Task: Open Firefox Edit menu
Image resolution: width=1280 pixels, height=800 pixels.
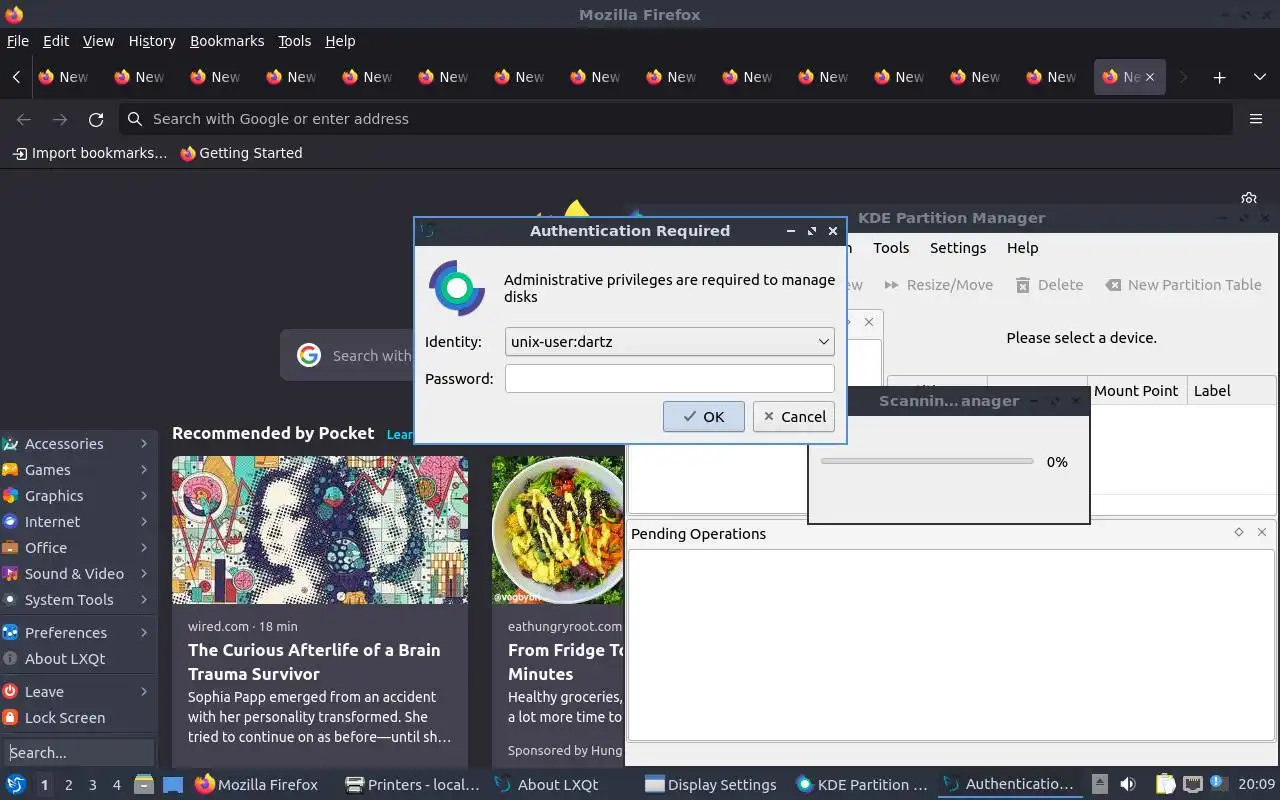Action: click(x=56, y=41)
